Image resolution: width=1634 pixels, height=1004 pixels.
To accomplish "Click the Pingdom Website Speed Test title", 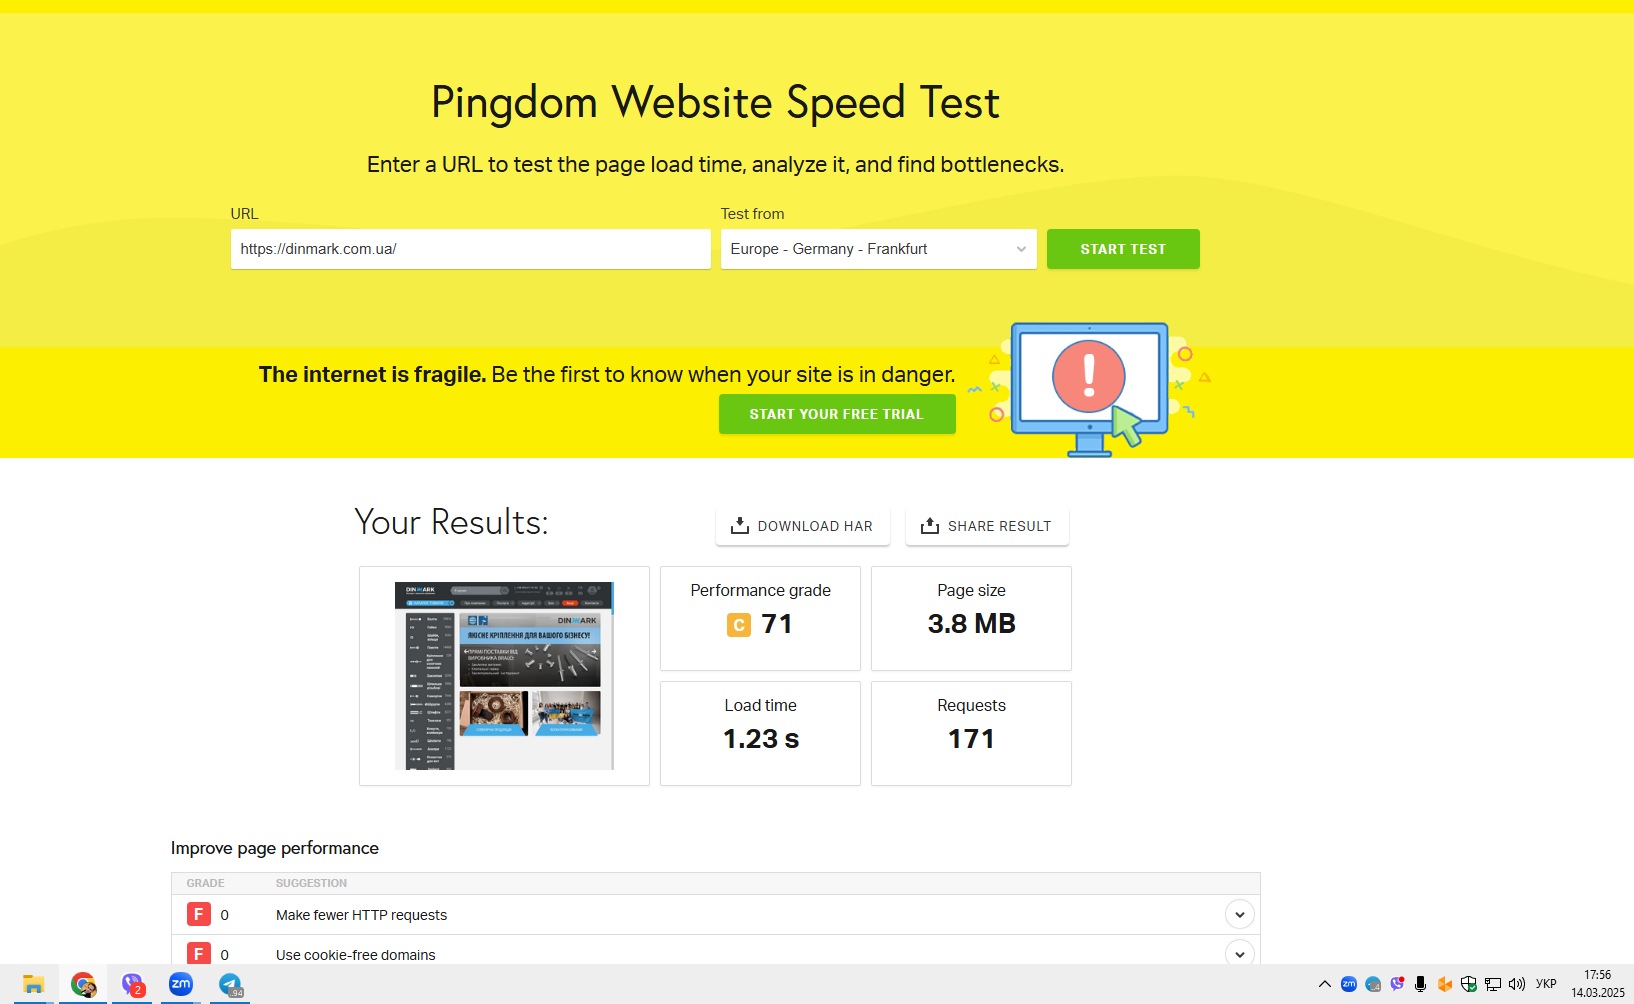I will click(715, 103).
